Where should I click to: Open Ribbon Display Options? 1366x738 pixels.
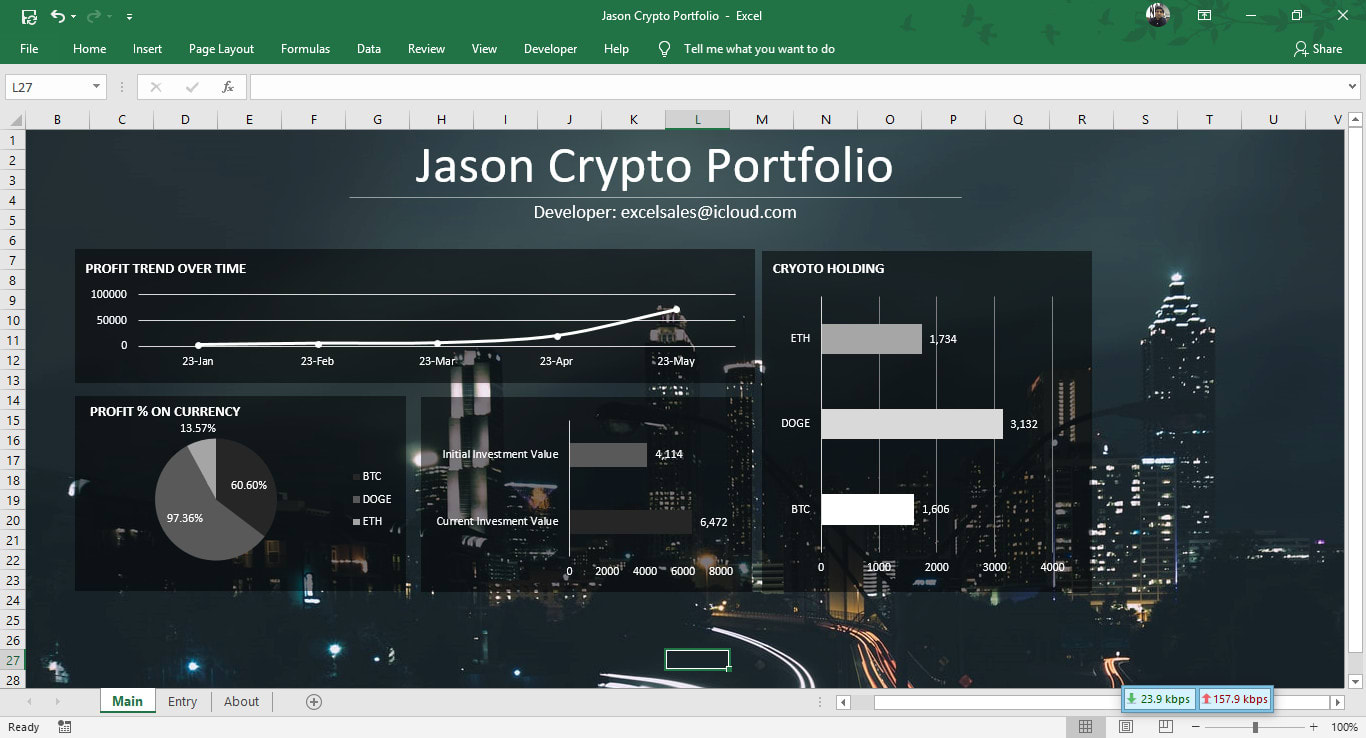[1204, 16]
